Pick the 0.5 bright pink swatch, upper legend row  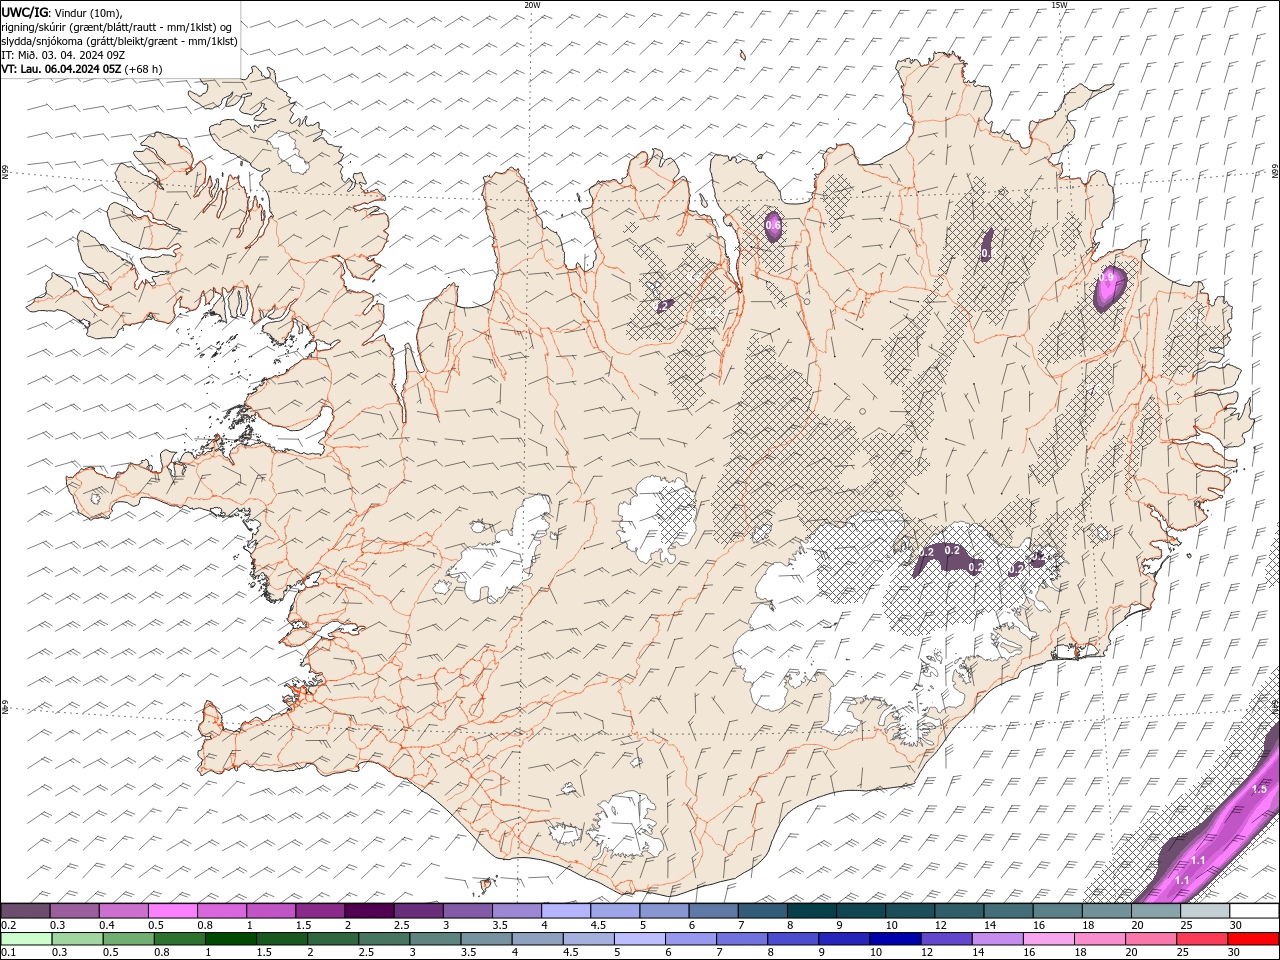point(172,911)
